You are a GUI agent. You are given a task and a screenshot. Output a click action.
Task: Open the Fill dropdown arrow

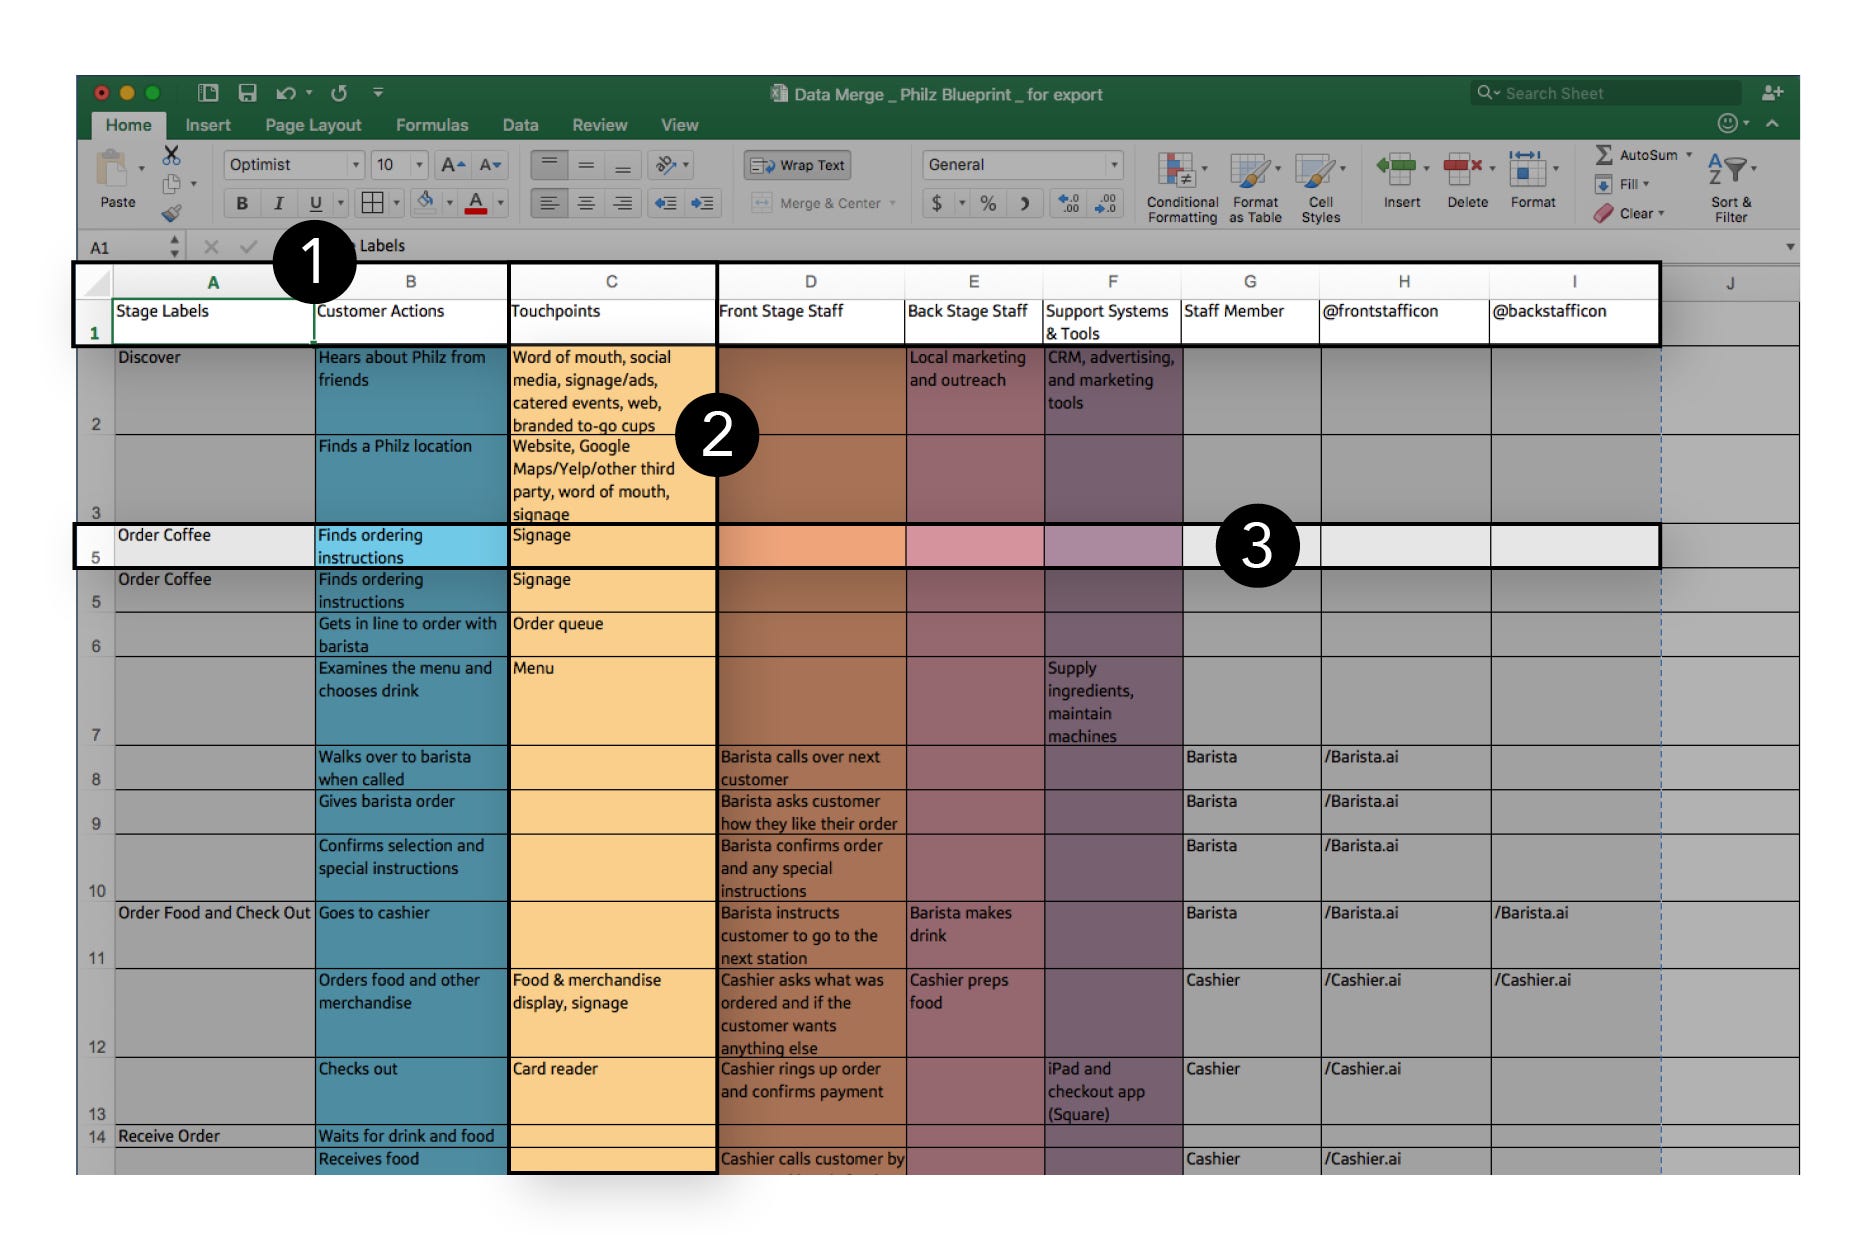coord(1646,184)
